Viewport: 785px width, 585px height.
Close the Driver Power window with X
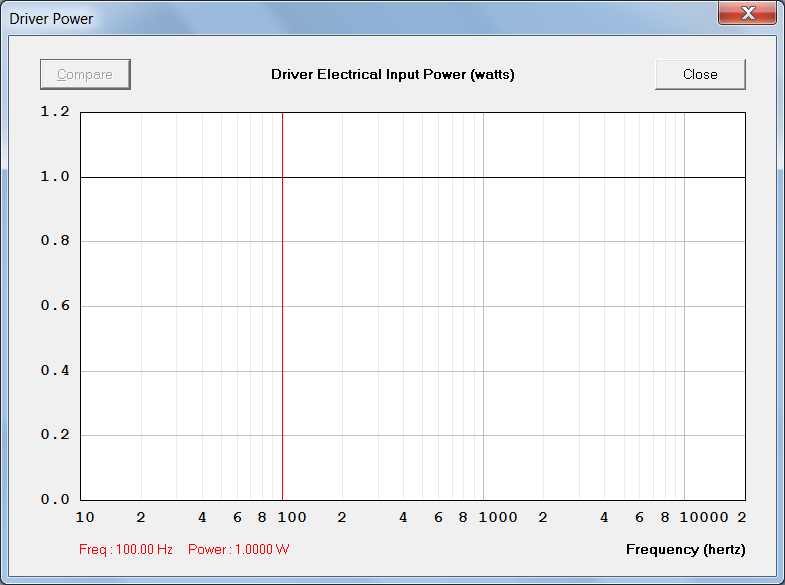747,13
